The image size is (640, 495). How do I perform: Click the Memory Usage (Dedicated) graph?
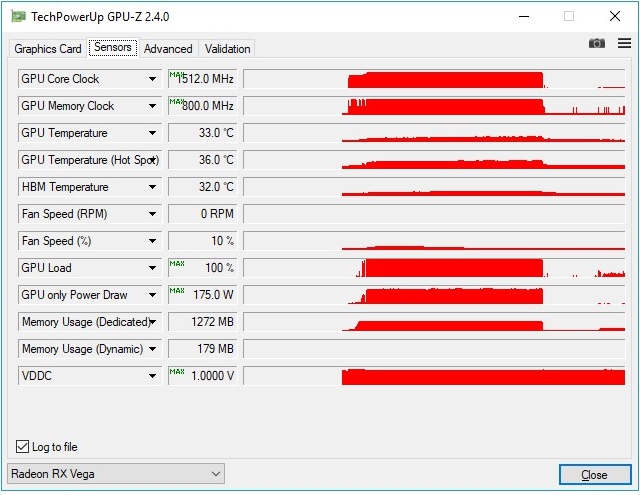(x=434, y=322)
